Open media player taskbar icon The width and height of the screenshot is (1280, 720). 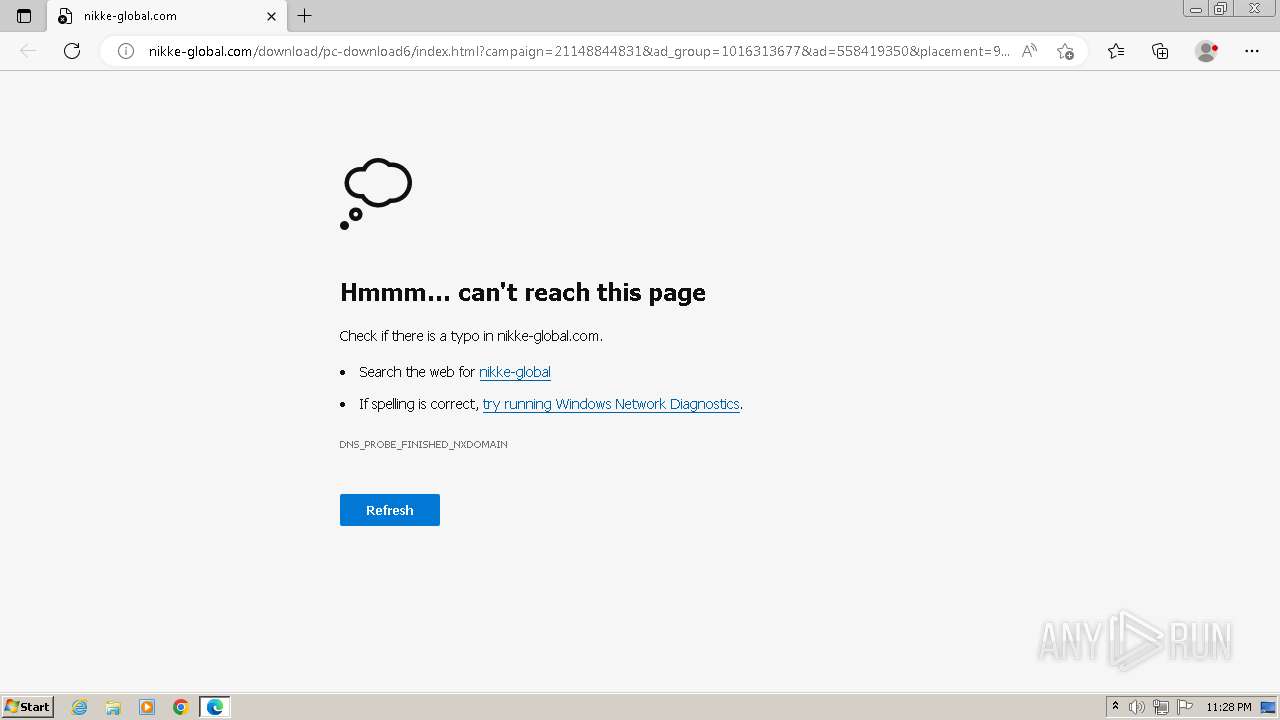147,707
